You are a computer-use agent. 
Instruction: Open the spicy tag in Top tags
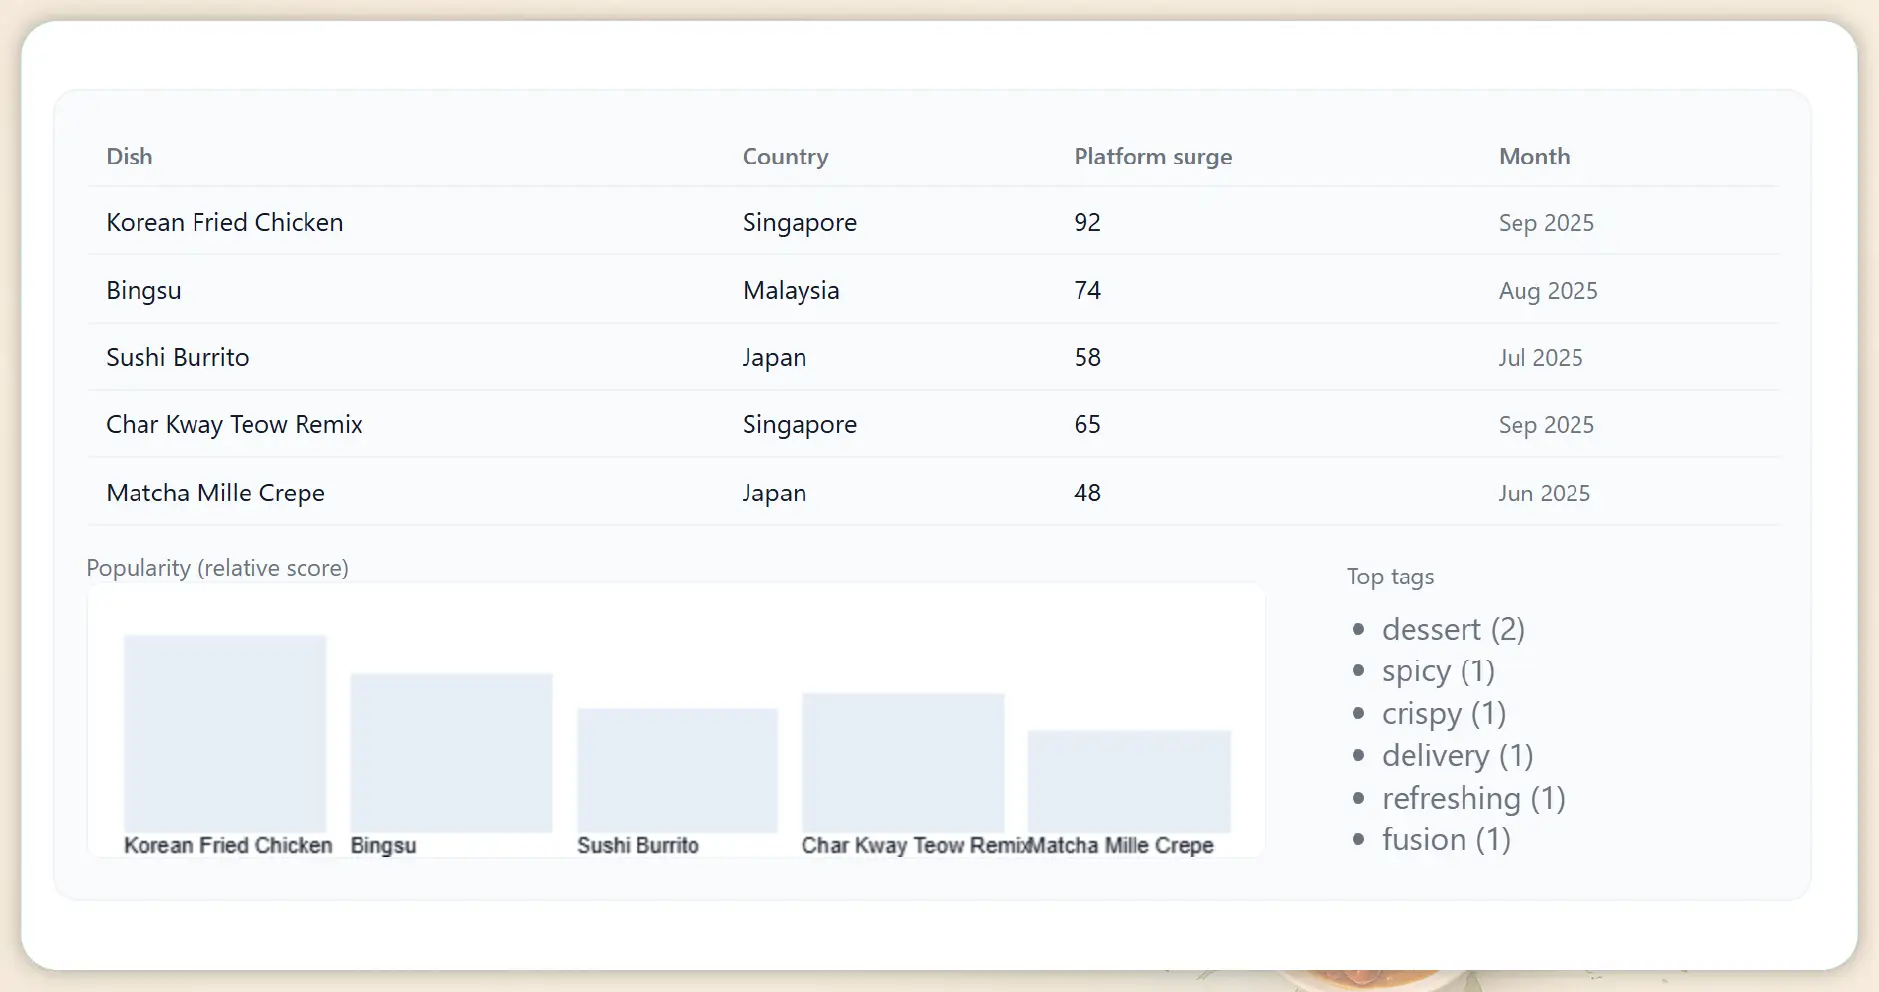click(1438, 671)
